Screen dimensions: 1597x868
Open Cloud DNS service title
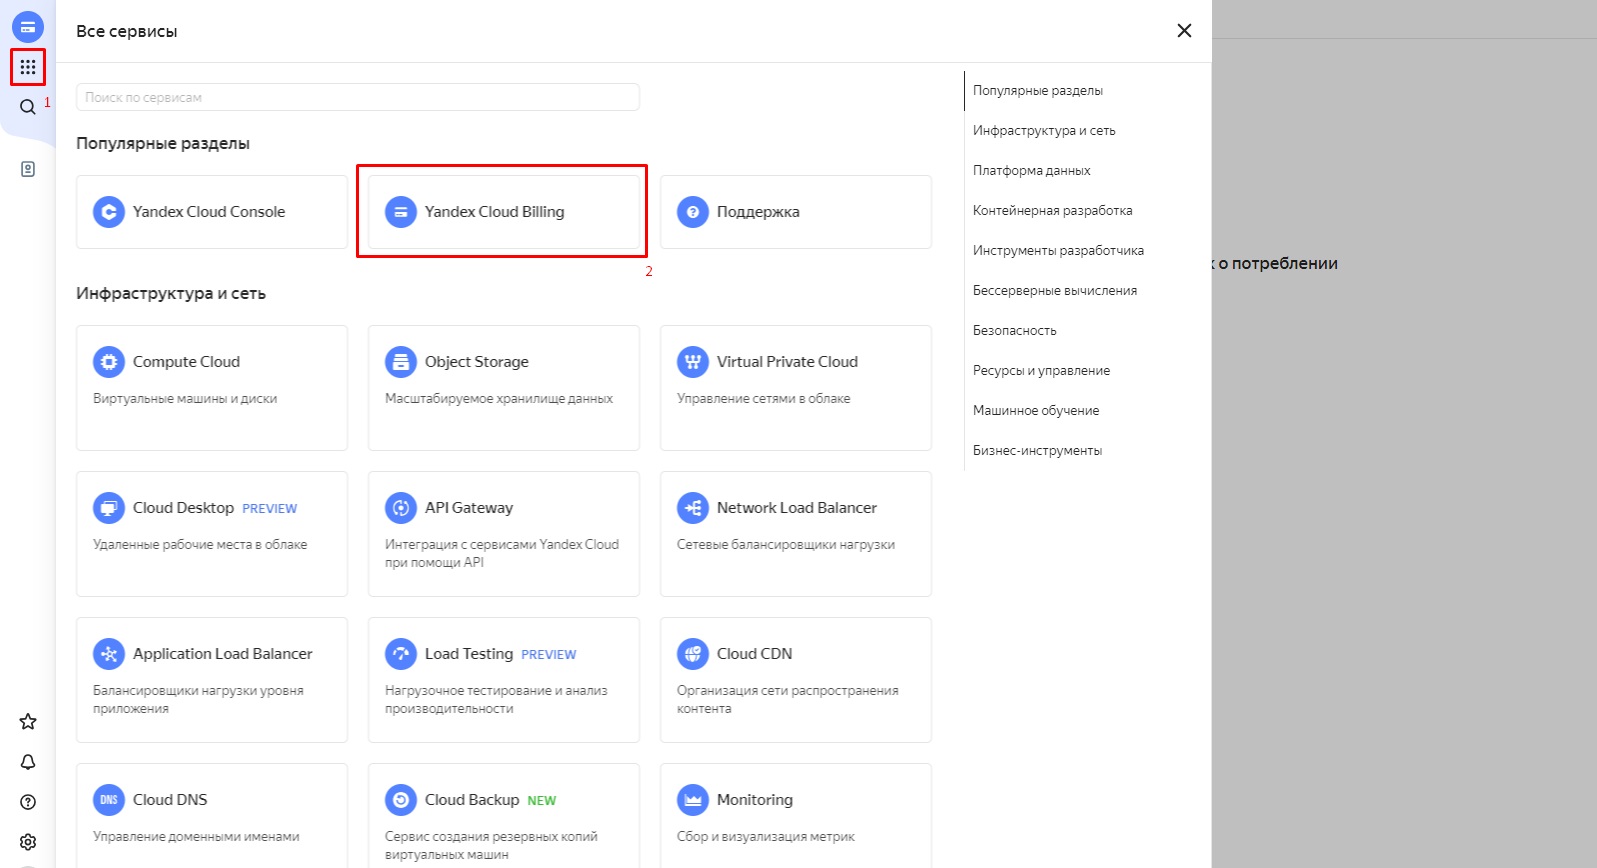click(x=170, y=800)
